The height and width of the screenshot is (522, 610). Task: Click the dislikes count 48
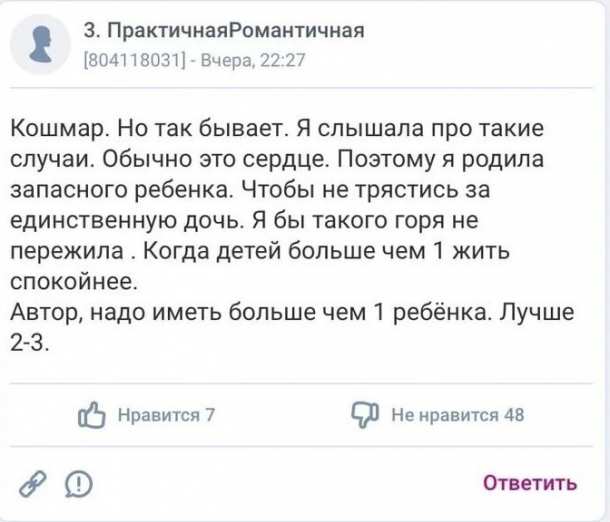tap(514, 416)
